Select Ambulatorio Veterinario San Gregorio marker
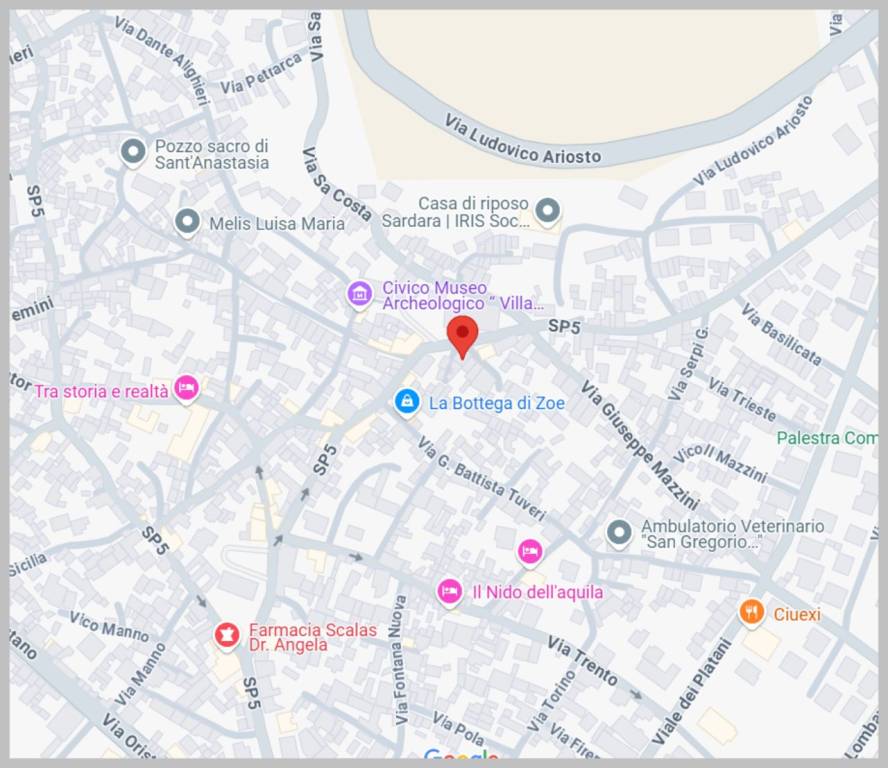 619,534
